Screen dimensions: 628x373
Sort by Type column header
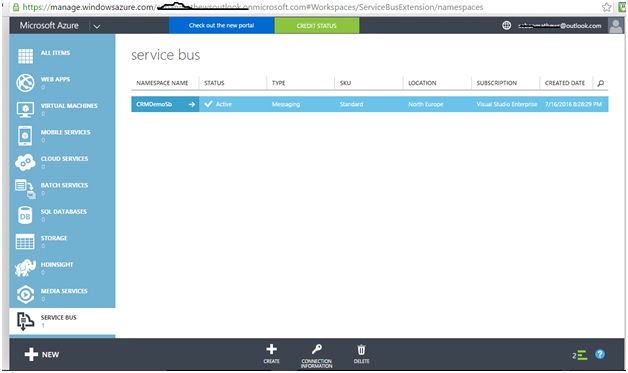[x=278, y=83]
